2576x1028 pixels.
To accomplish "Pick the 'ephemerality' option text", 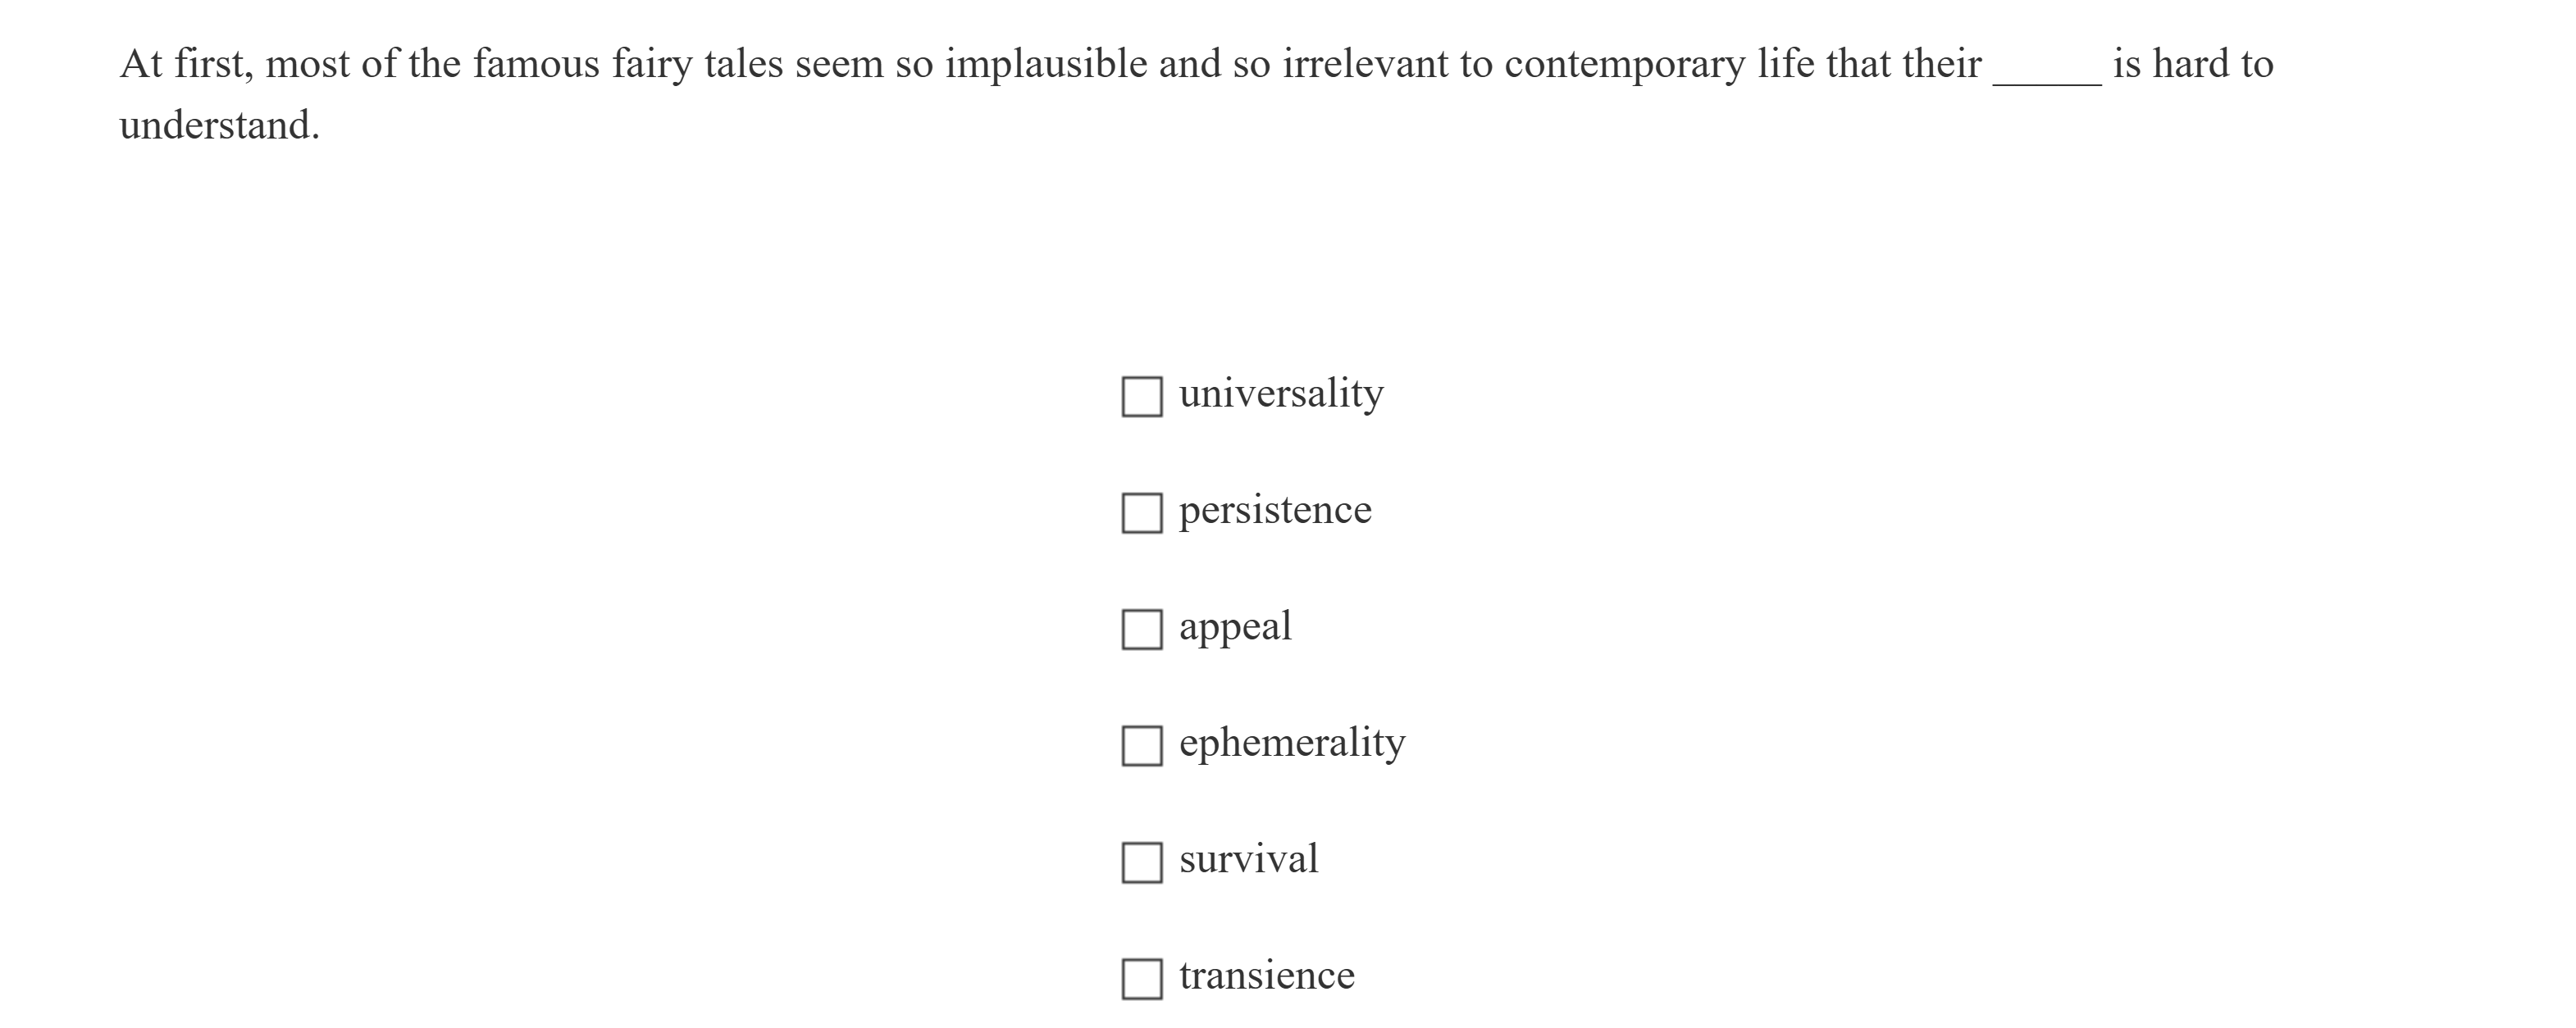I will [x=1292, y=743].
